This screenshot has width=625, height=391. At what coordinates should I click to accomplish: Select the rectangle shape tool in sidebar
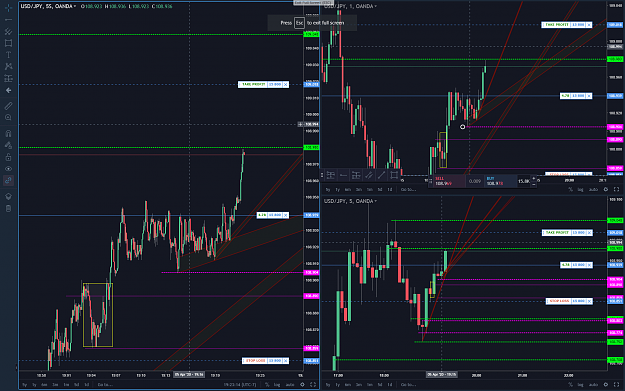click(8, 43)
